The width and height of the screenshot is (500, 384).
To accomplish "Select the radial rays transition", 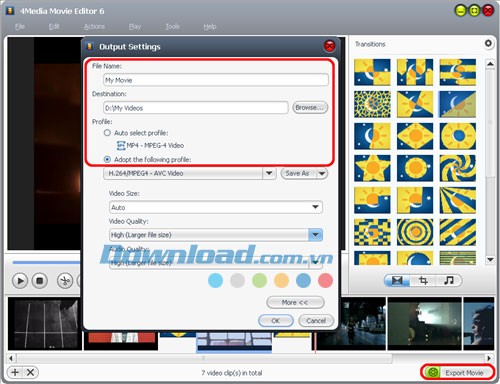I will pyautogui.click(x=458, y=200).
